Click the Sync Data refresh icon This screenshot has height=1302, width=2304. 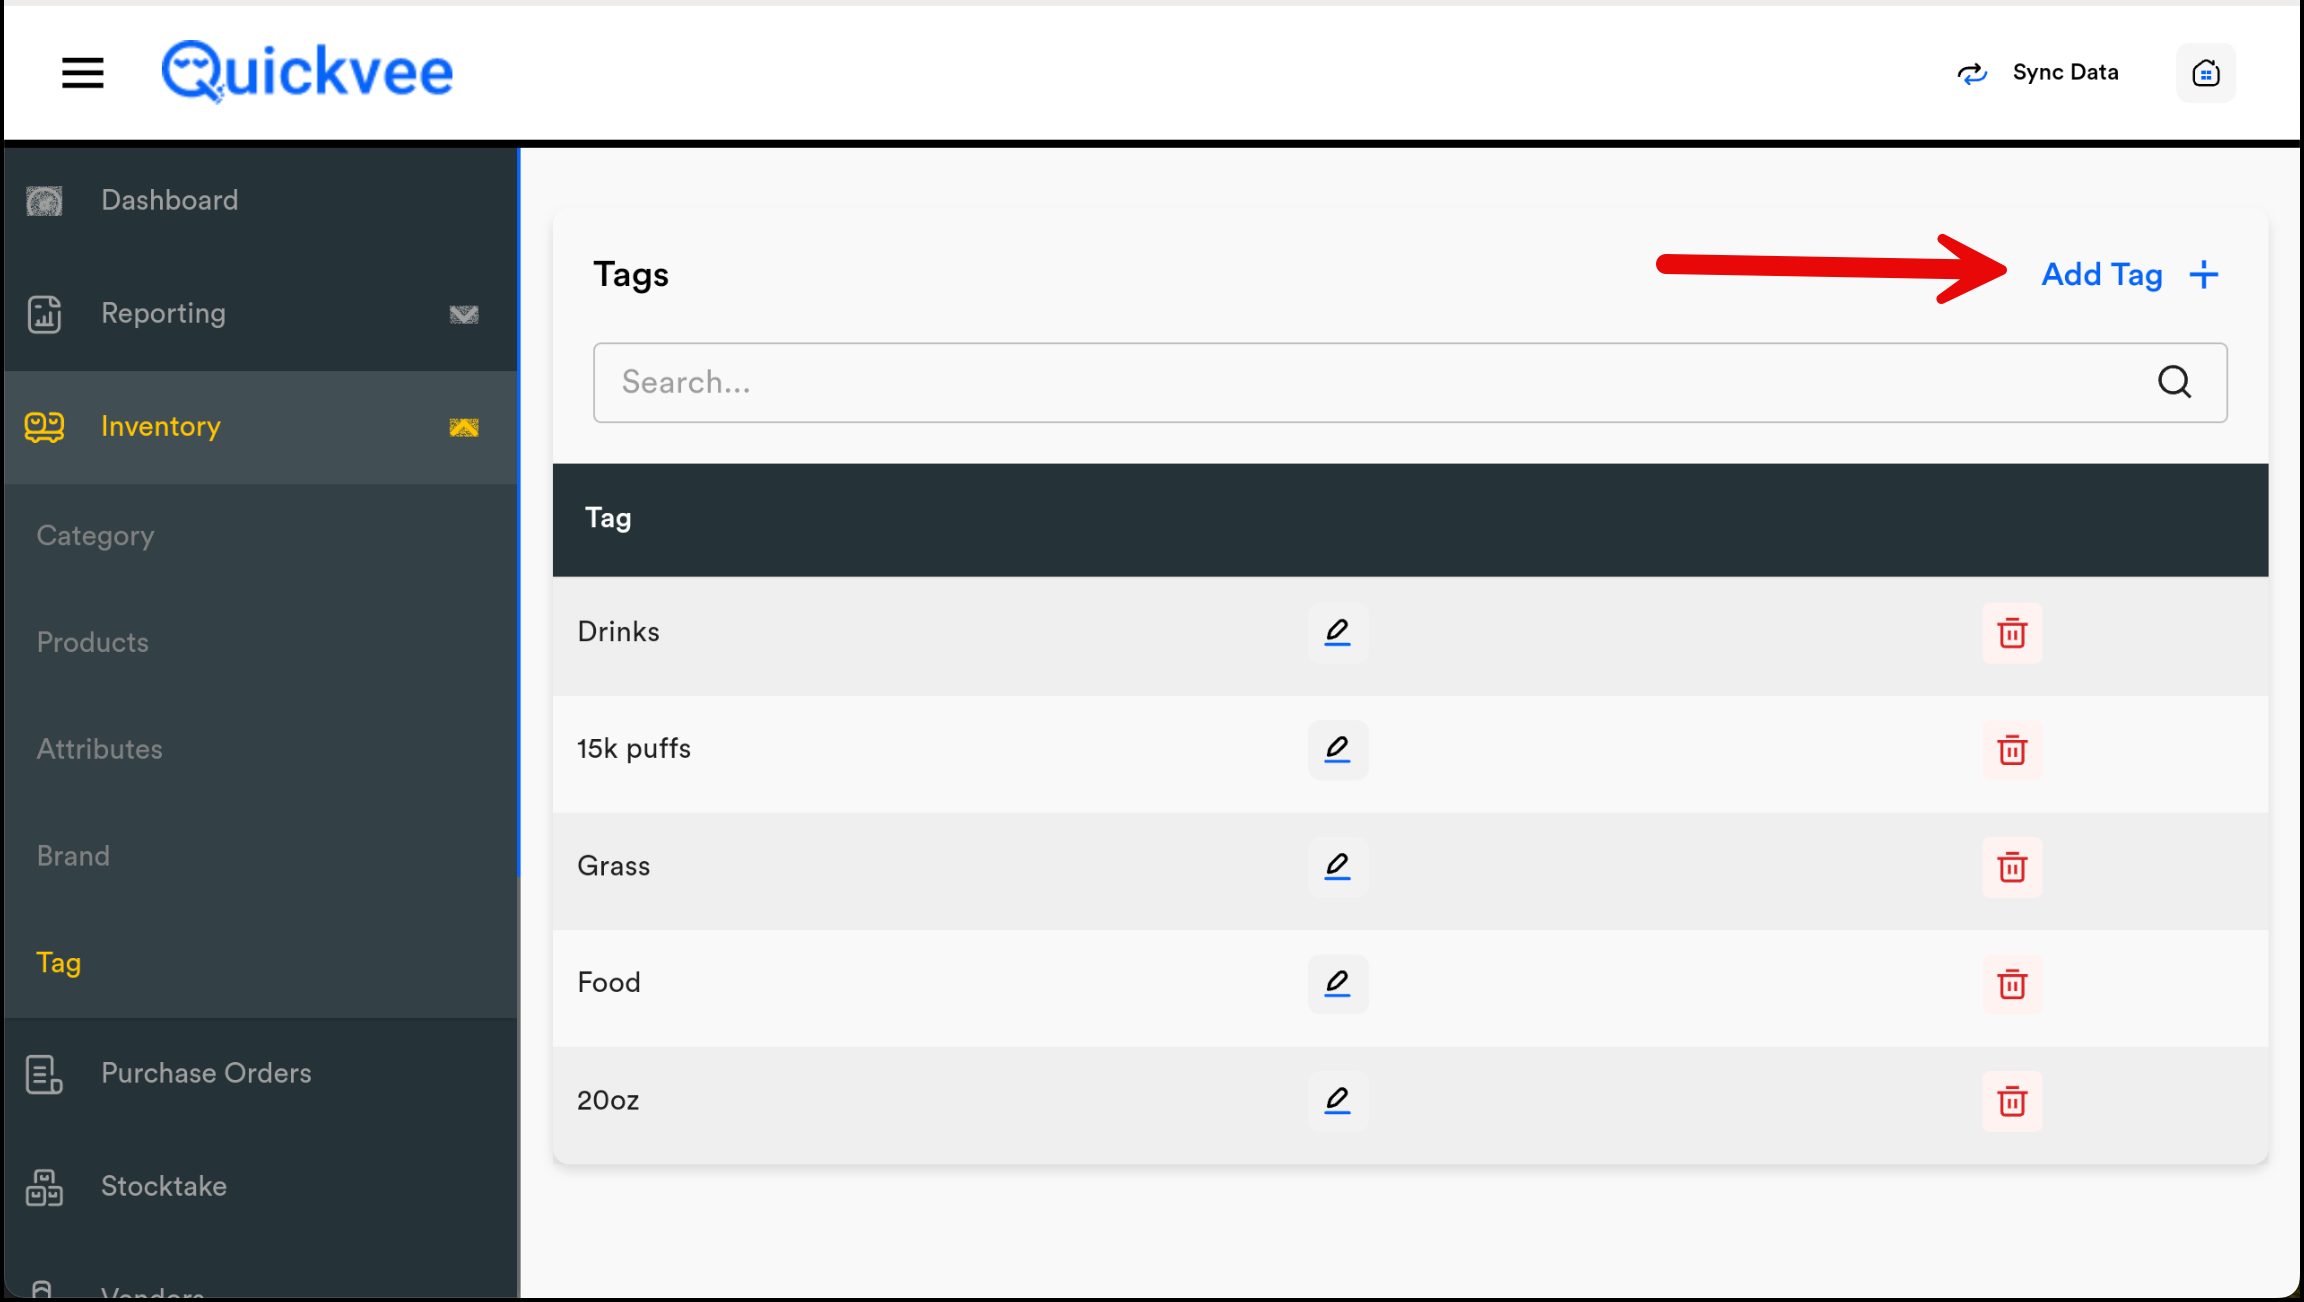click(1972, 73)
